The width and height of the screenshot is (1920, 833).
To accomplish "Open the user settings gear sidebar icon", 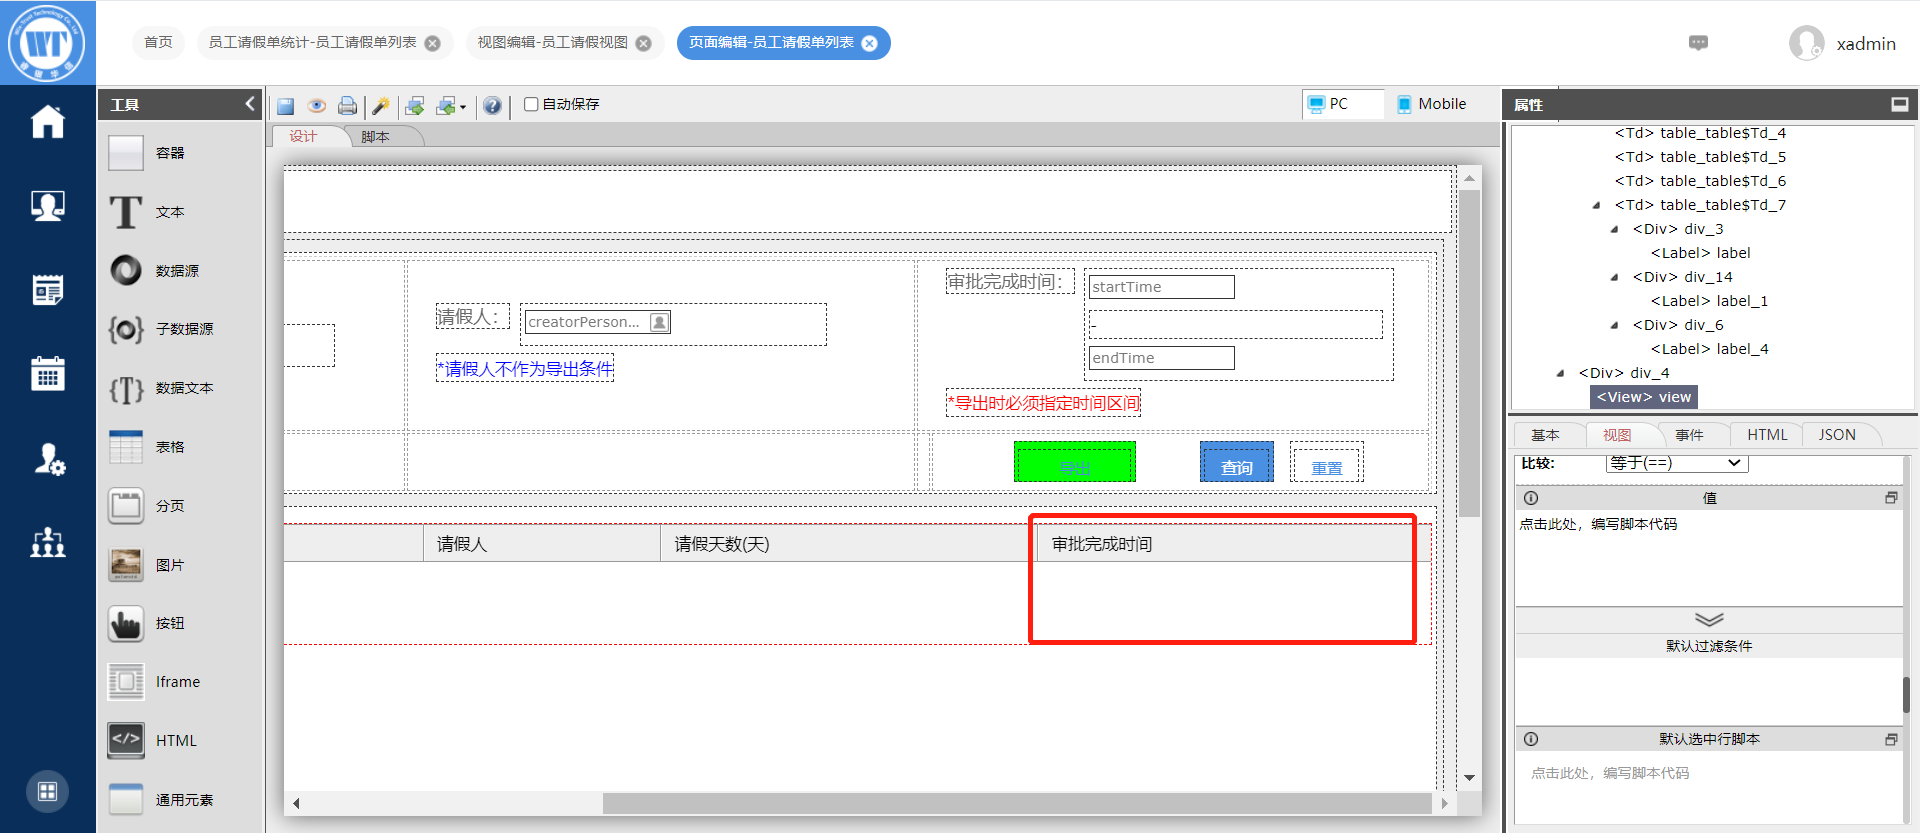I will (48, 459).
